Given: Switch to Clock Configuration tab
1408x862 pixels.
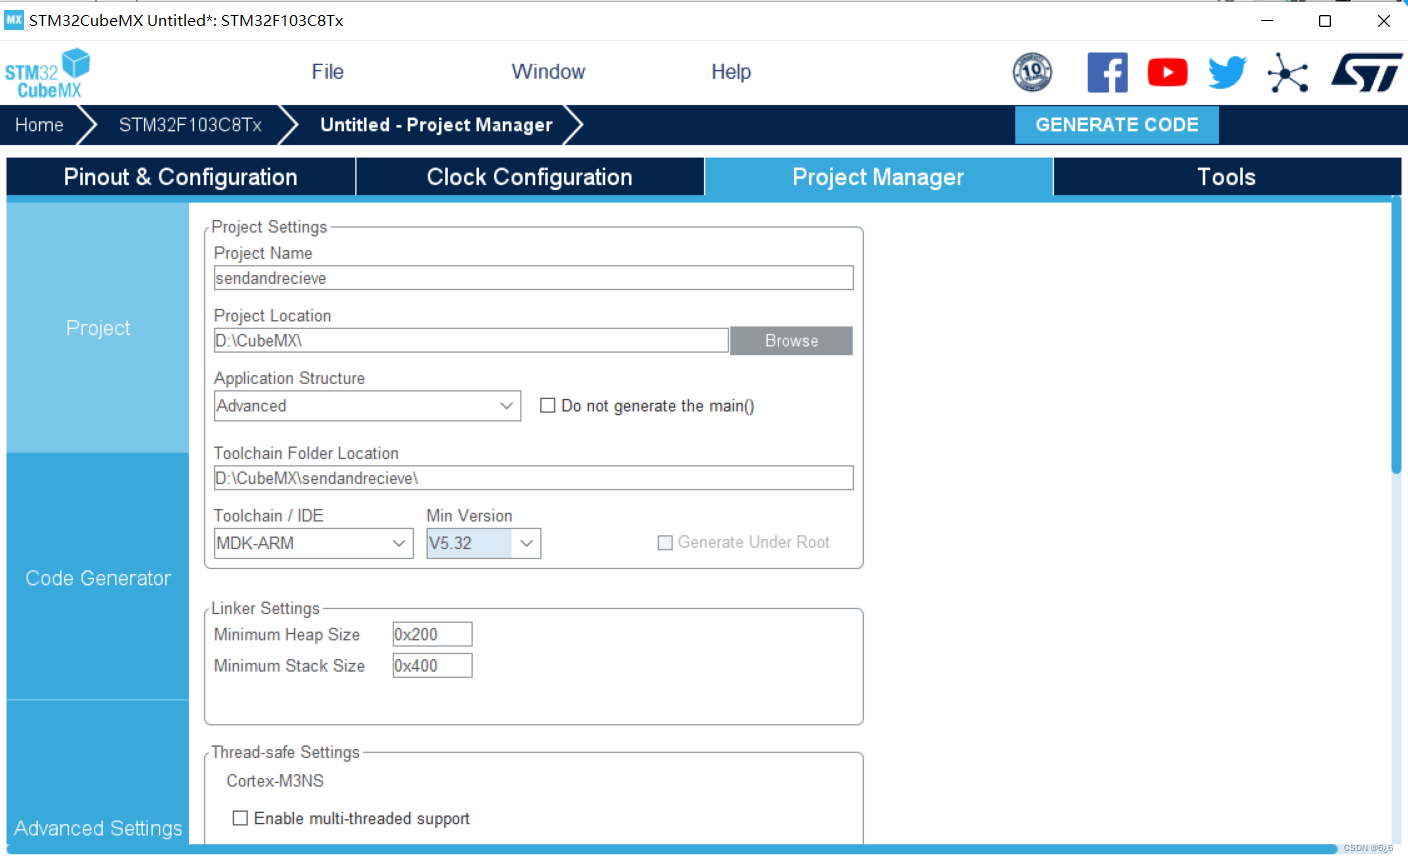Looking at the screenshot, I should [530, 177].
